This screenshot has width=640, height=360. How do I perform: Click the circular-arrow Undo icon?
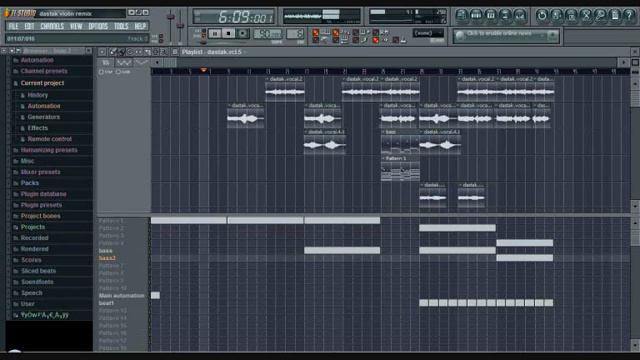tap(542, 16)
